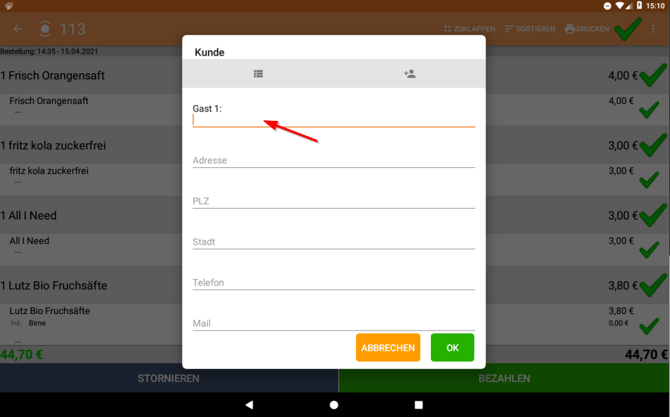Viewport: 670px width, 417px height.
Task: Click the Gast 1 name input field
Action: (334, 120)
